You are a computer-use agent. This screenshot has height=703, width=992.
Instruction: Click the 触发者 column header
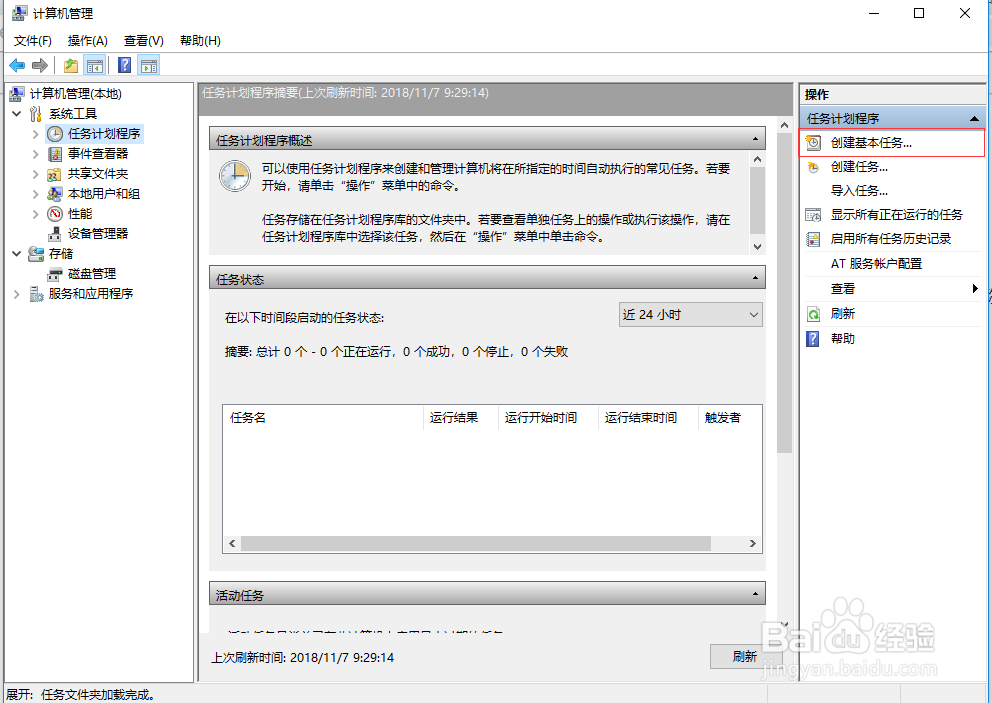click(x=730, y=418)
